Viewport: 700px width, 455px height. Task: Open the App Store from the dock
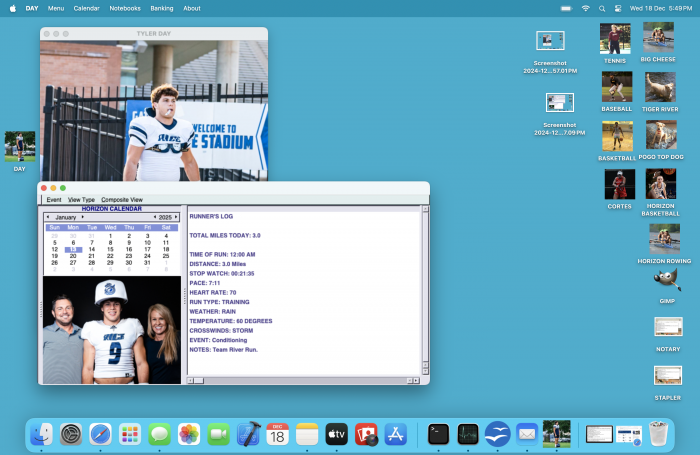pos(396,434)
